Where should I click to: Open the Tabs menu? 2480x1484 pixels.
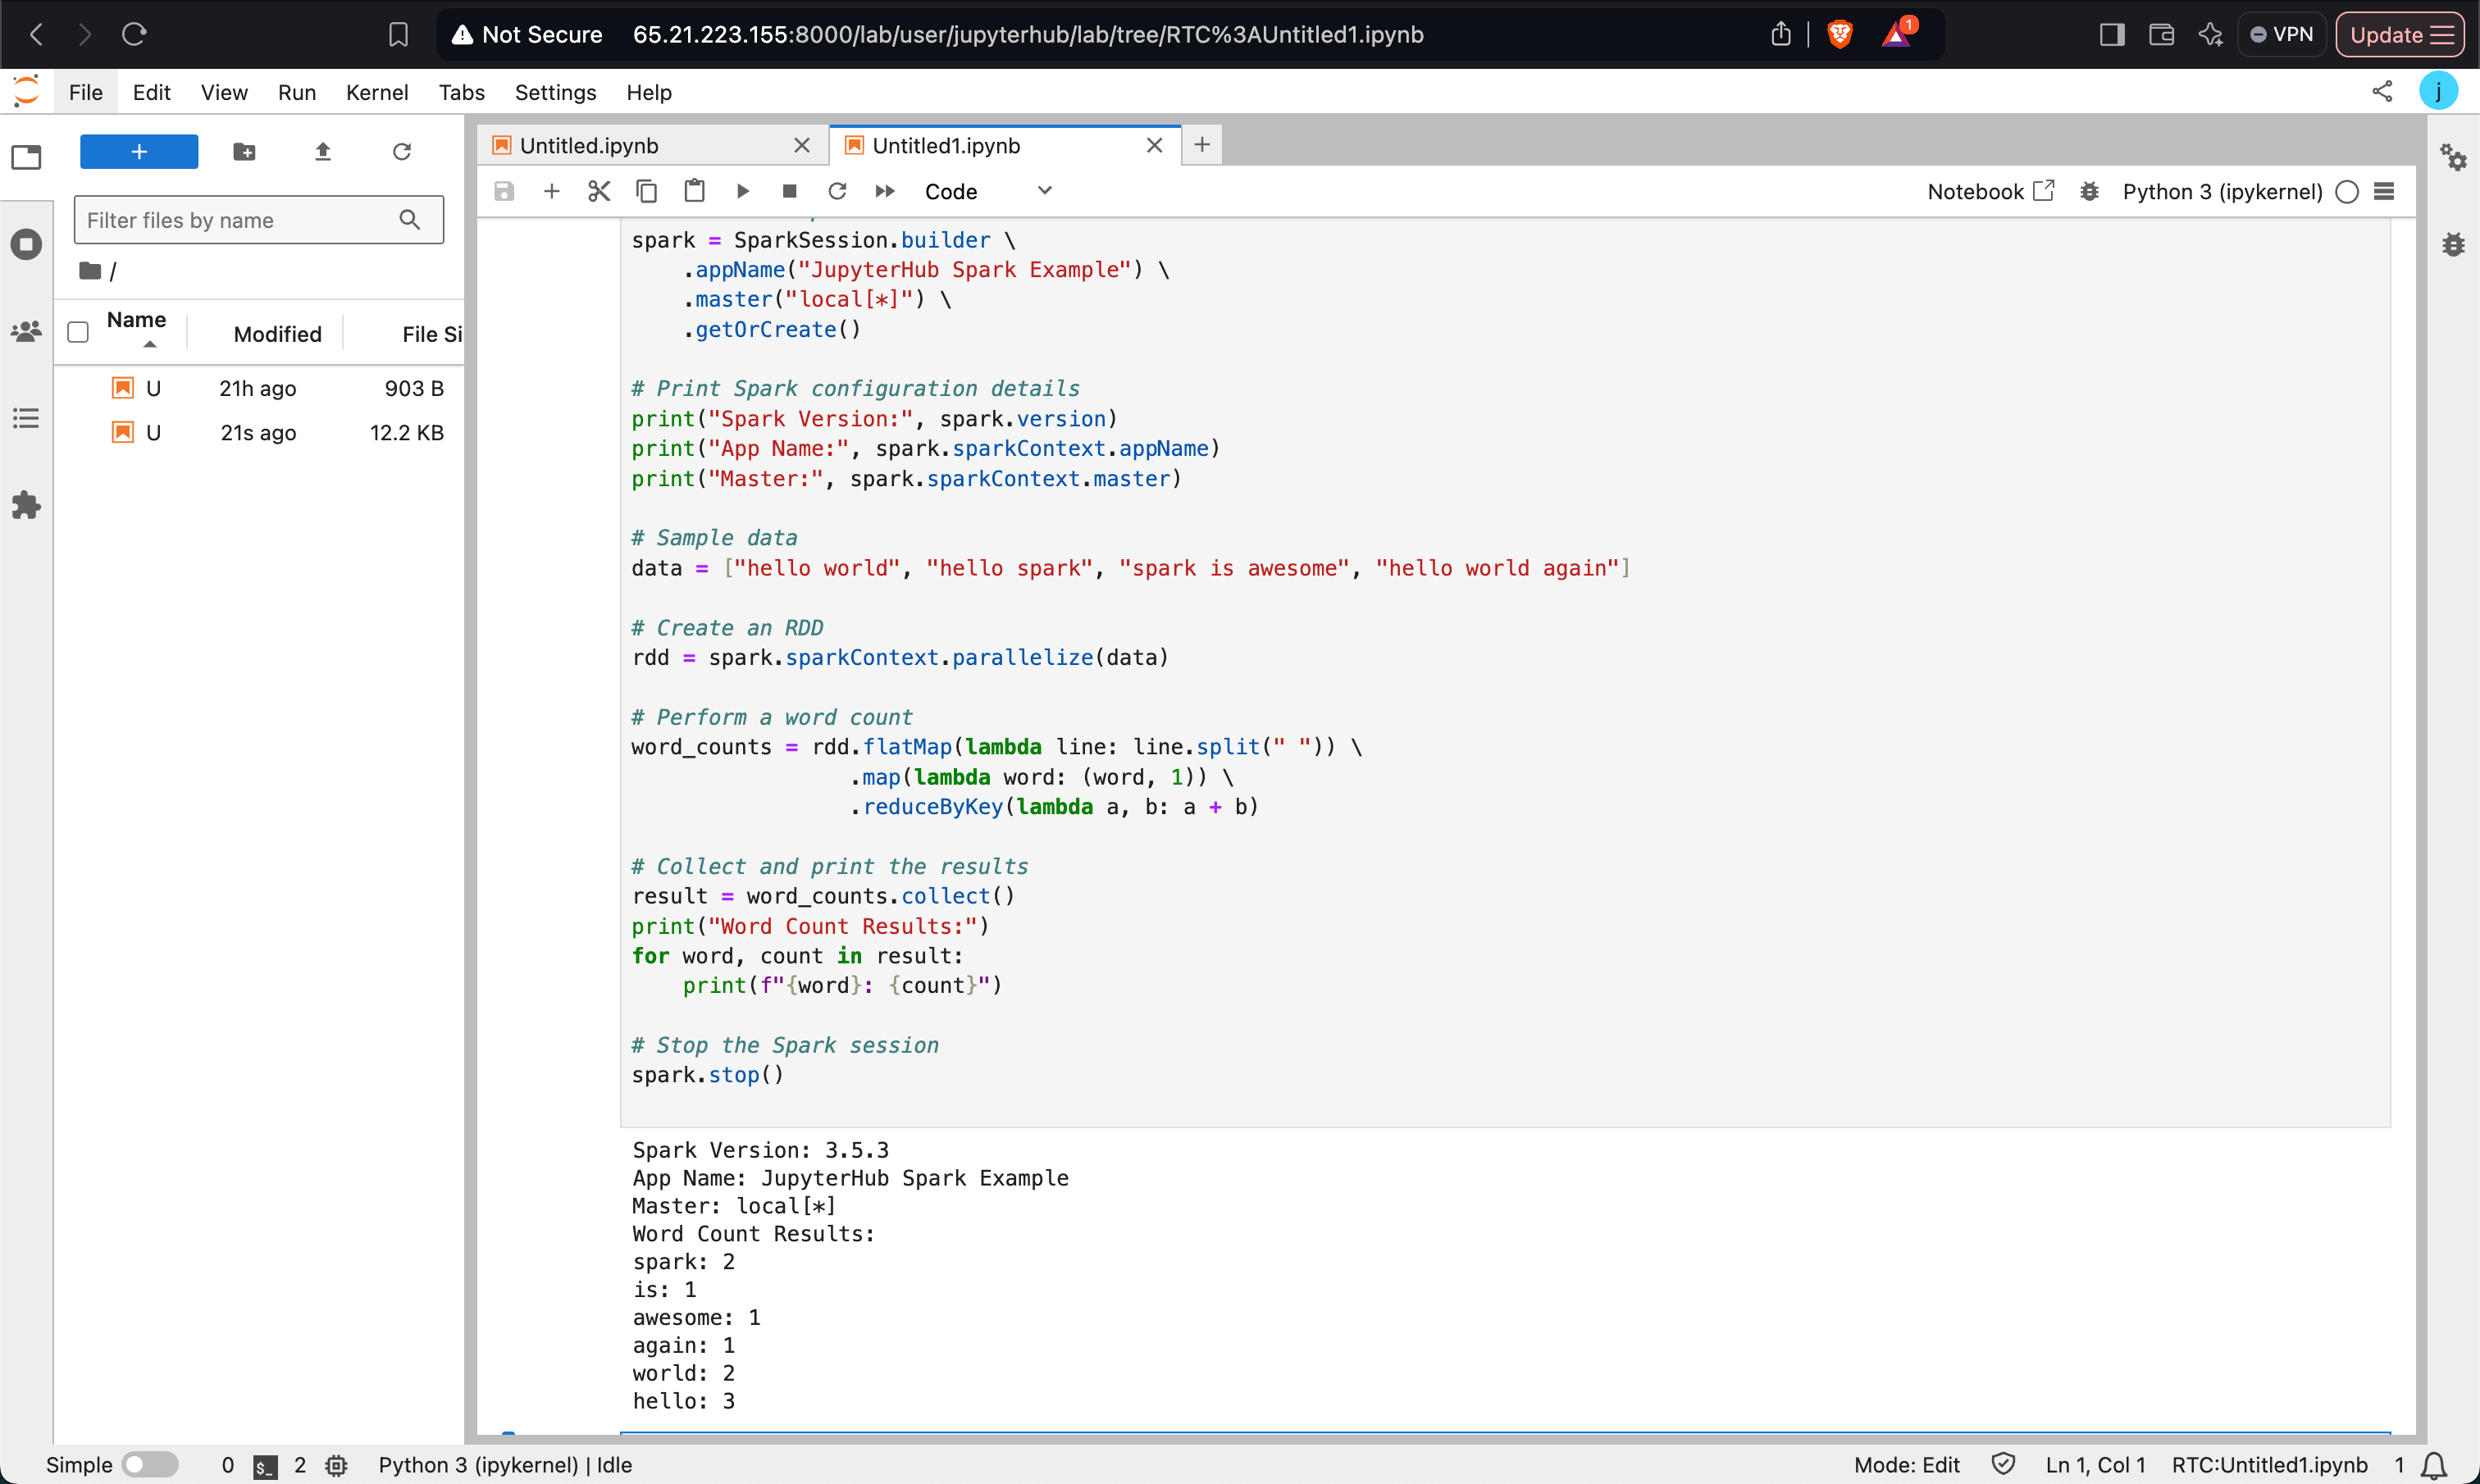click(462, 92)
